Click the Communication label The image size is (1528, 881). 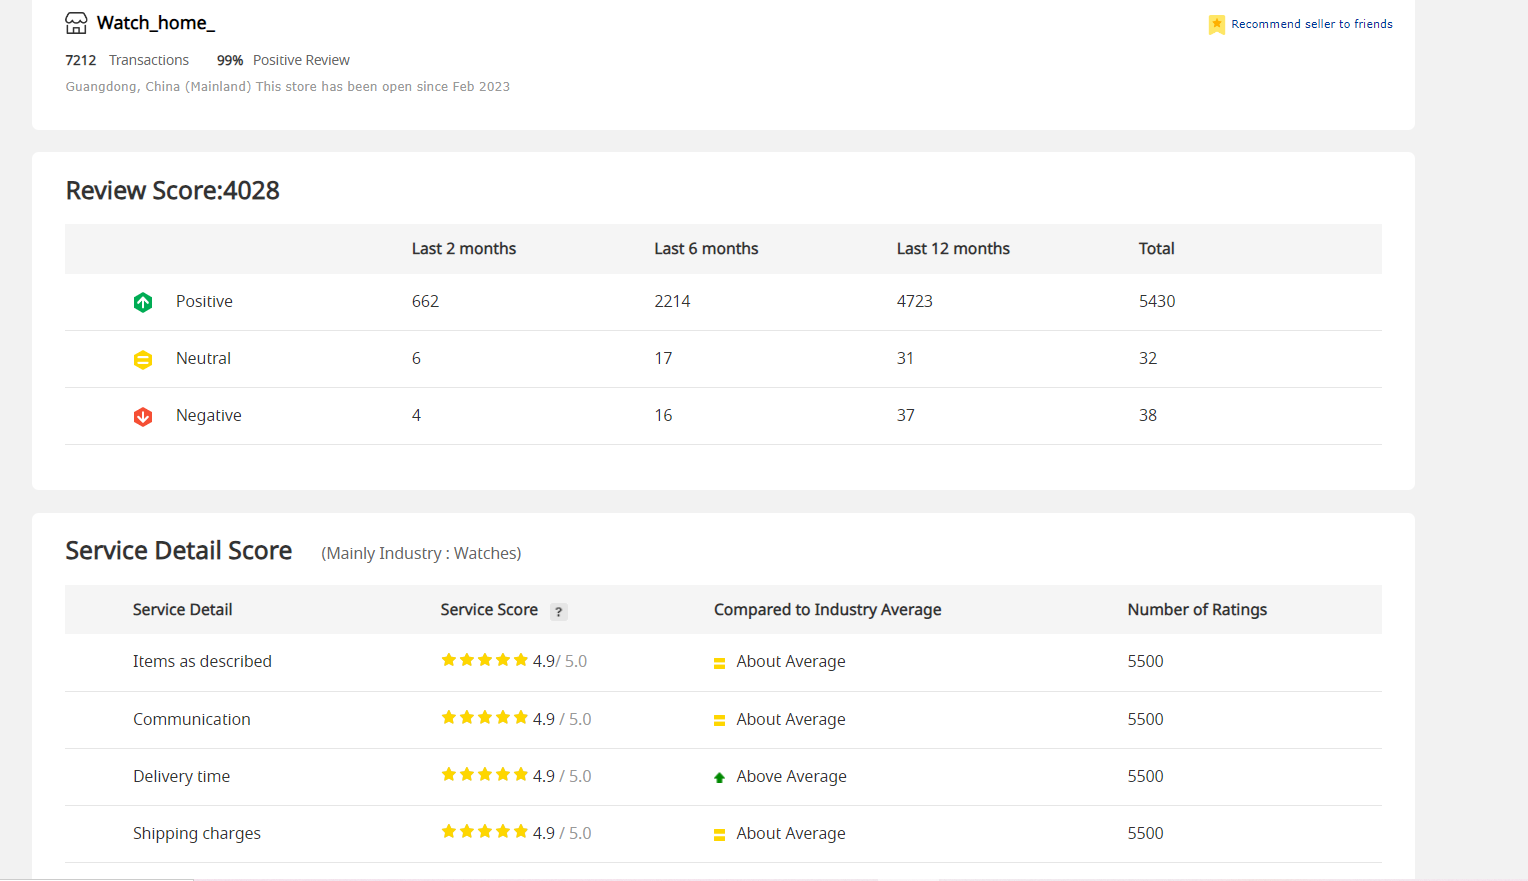[192, 720]
